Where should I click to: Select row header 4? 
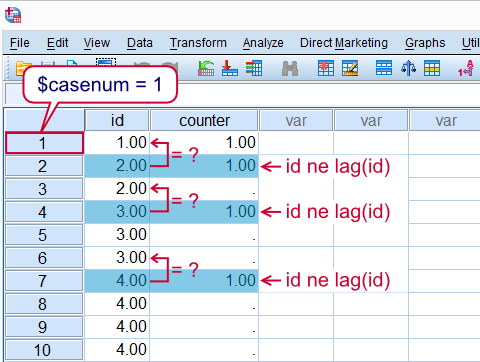44,212
